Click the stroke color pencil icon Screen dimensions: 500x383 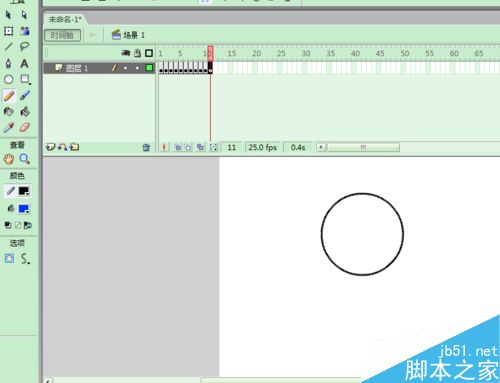coord(10,191)
